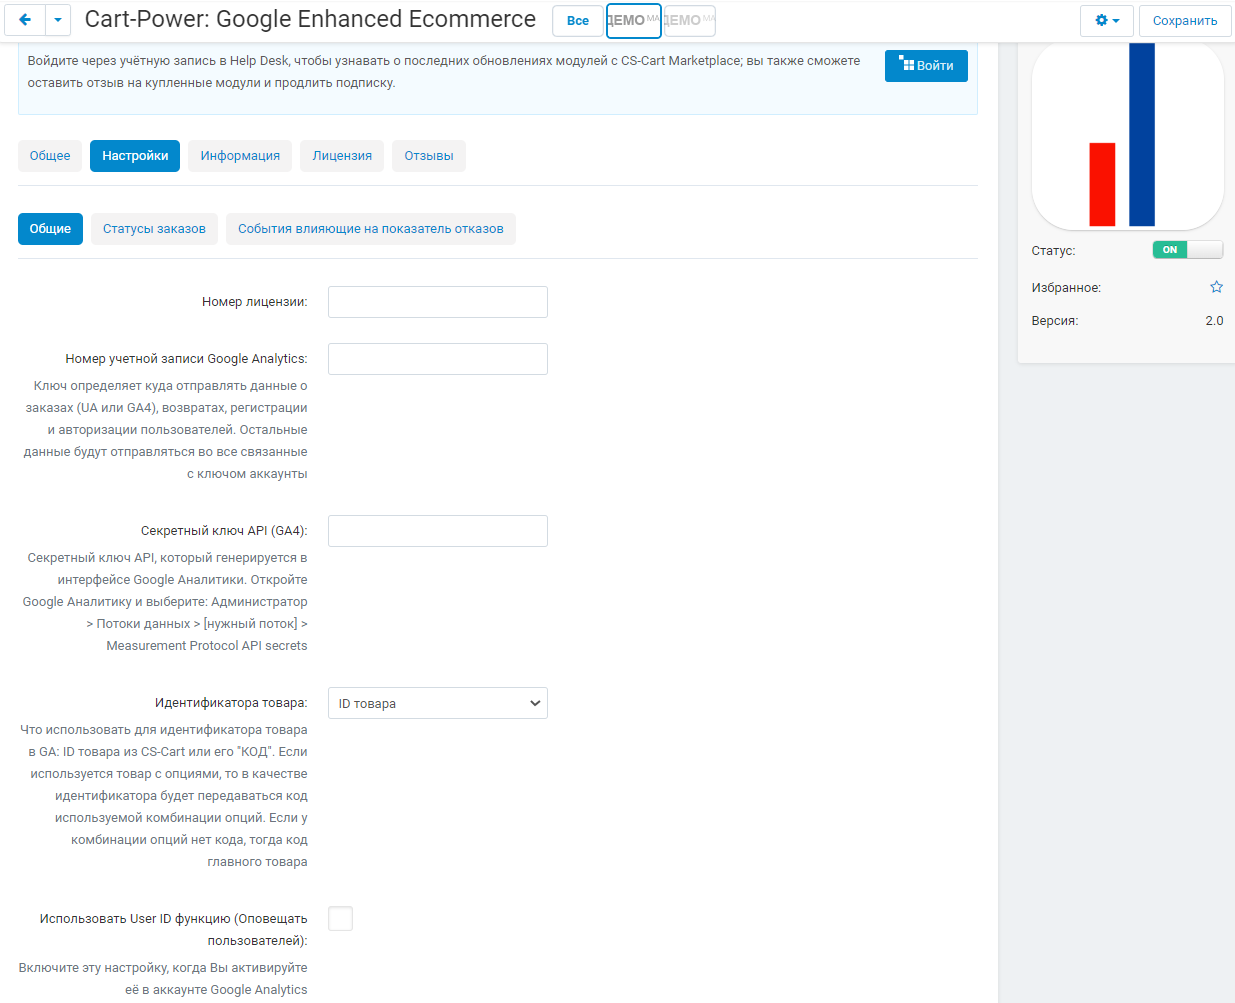Select the Общие settings sub-tab
The width and height of the screenshot is (1235, 1003).
coord(50,229)
